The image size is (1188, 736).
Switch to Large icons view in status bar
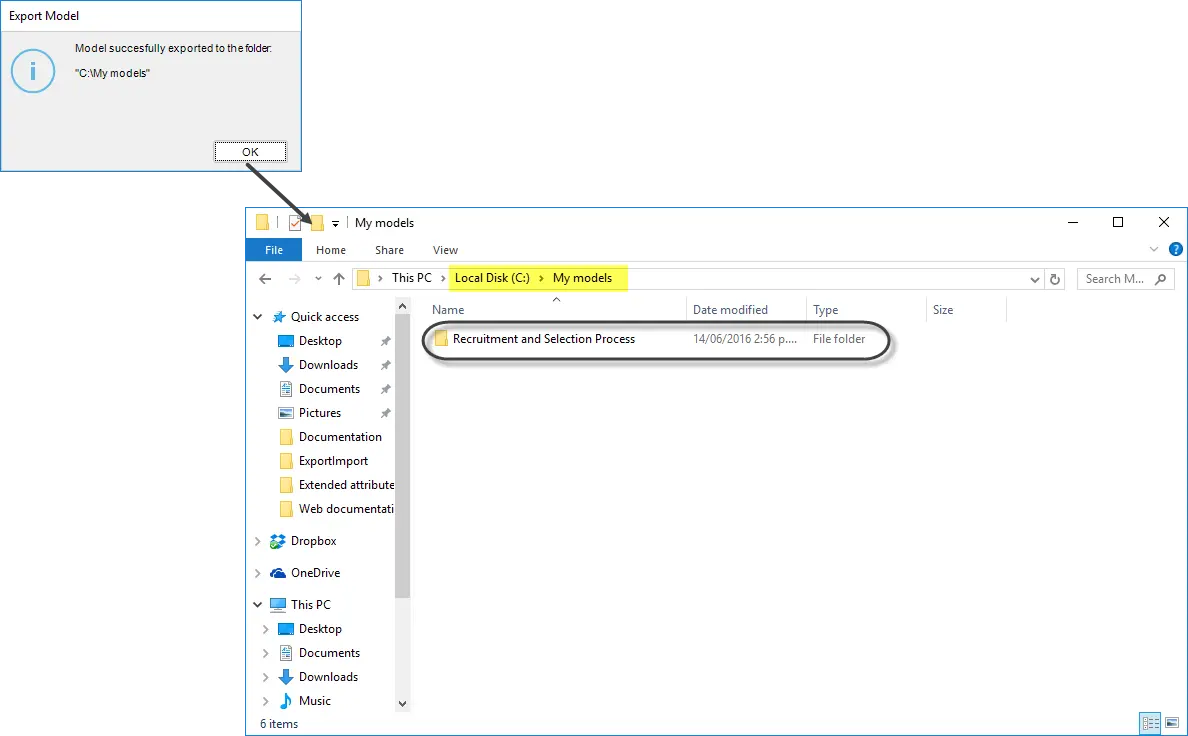click(1171, 723)
